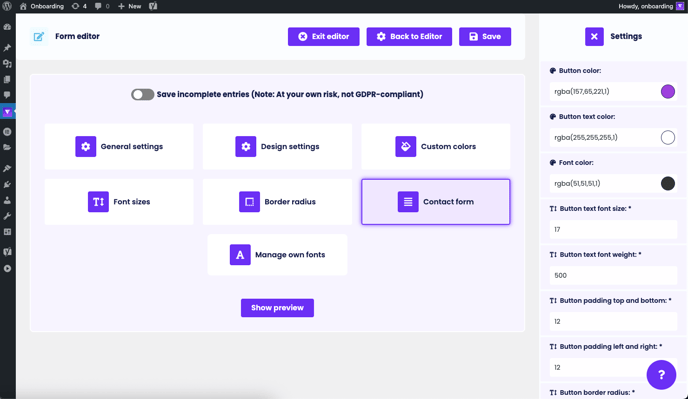This screenshot has height=399, width=688.
Task: Click the Show preview button
Action: (277, 308)
